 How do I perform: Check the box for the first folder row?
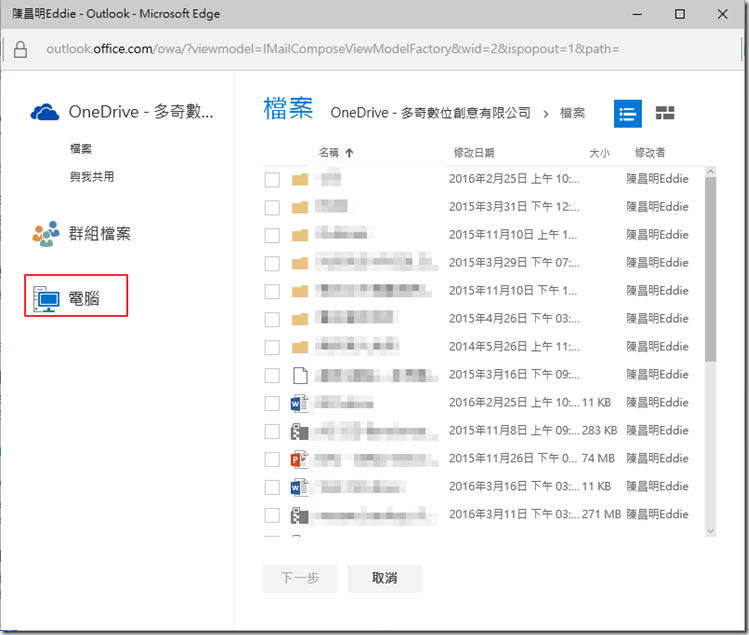pyautogui.click(x=272, y=180)
